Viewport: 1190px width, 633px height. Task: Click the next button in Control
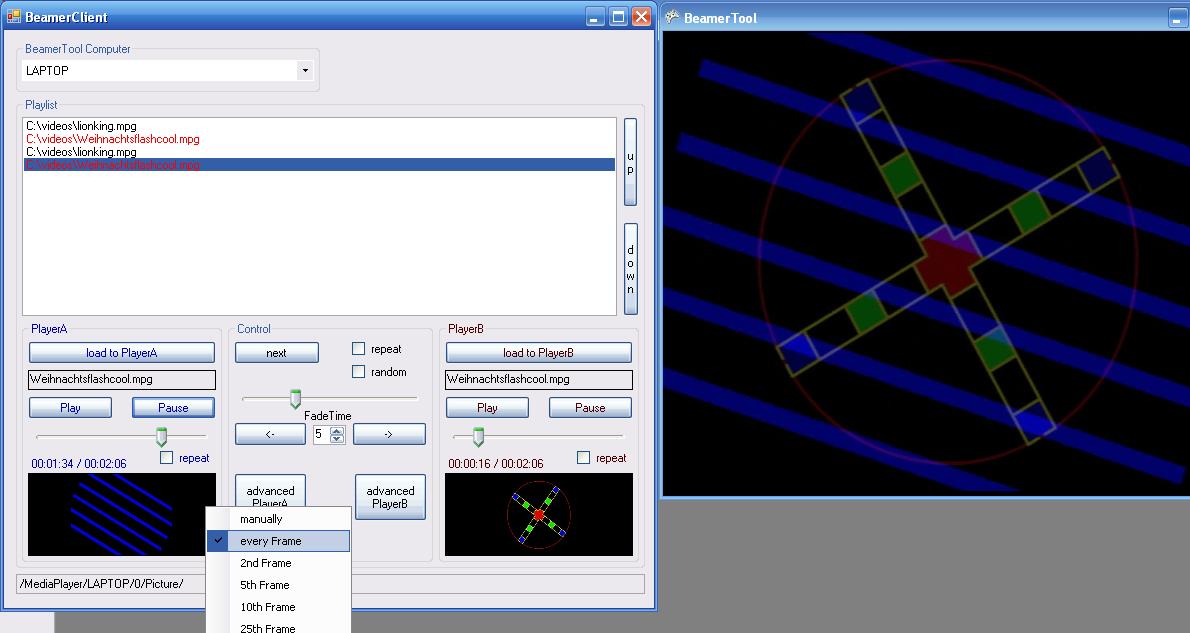277,353
